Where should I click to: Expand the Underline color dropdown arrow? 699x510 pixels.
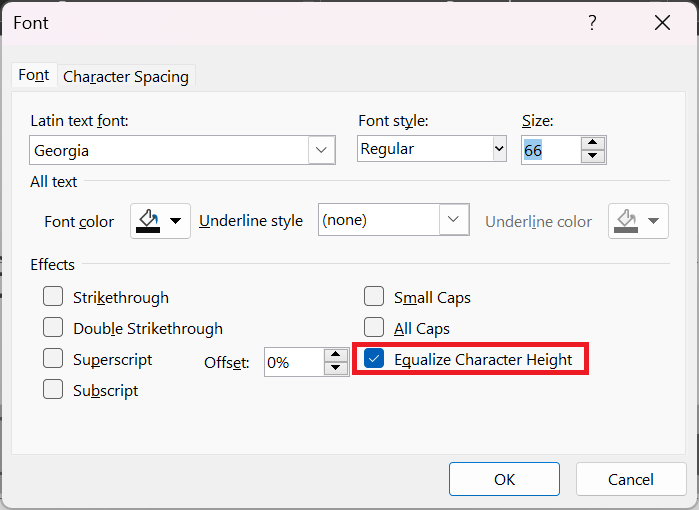(654, 221)
